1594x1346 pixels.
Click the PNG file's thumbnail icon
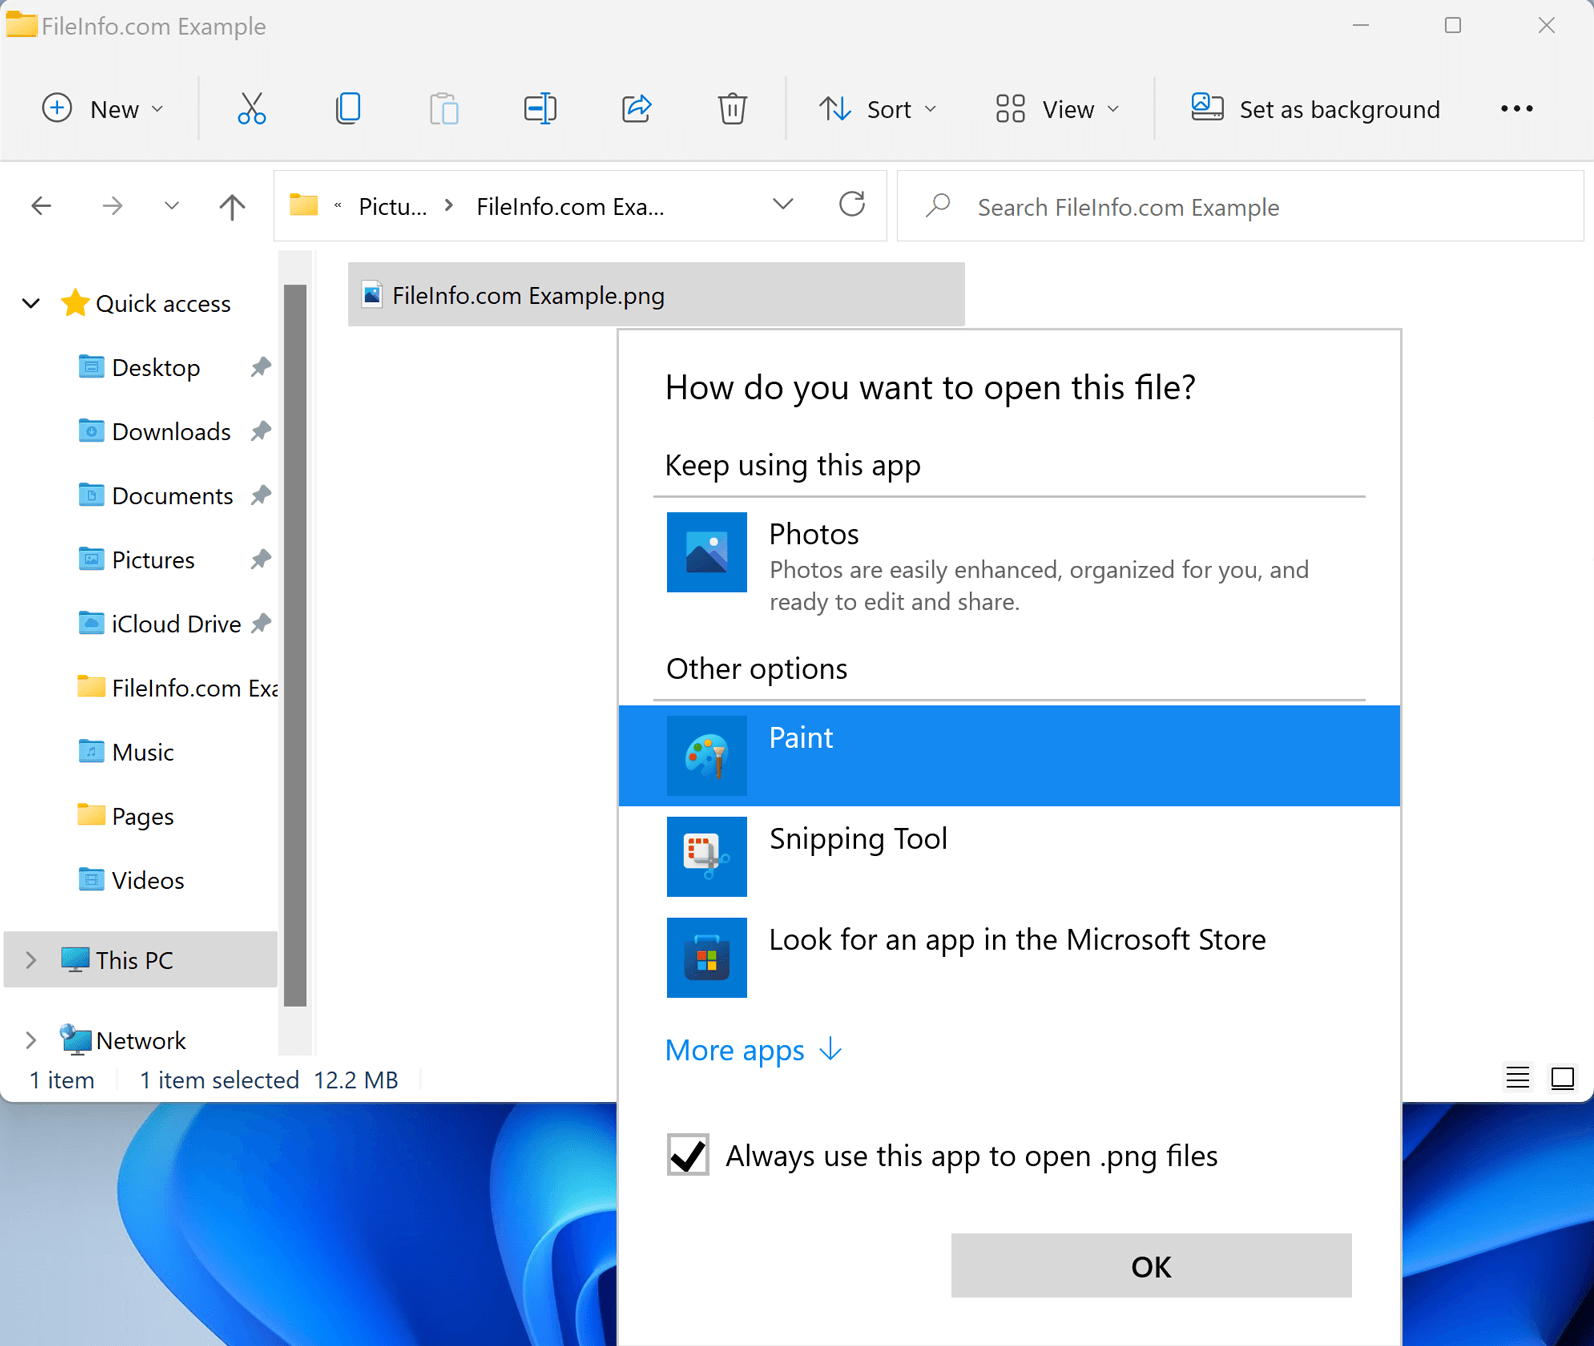(372, 294)
